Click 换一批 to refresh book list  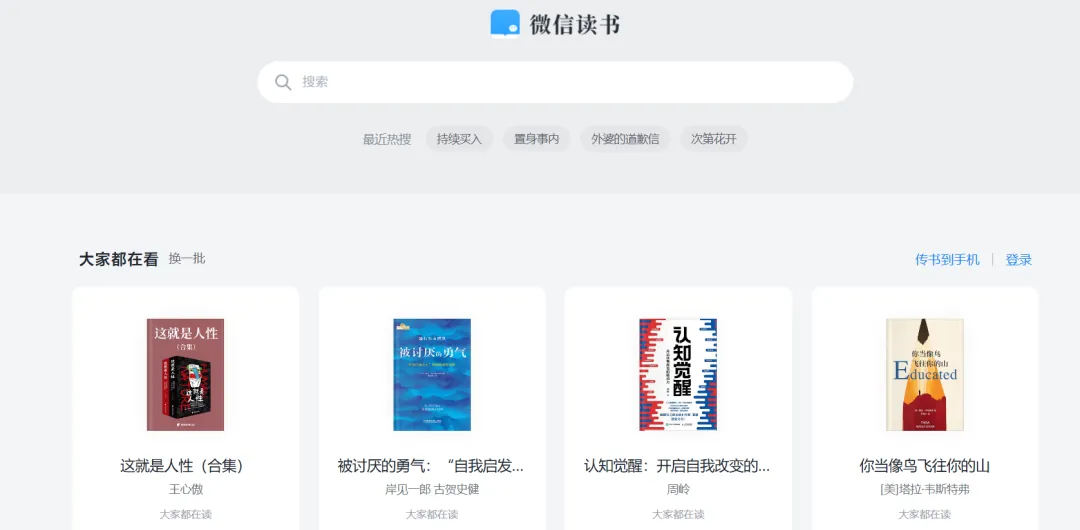(x=187, y=259)
